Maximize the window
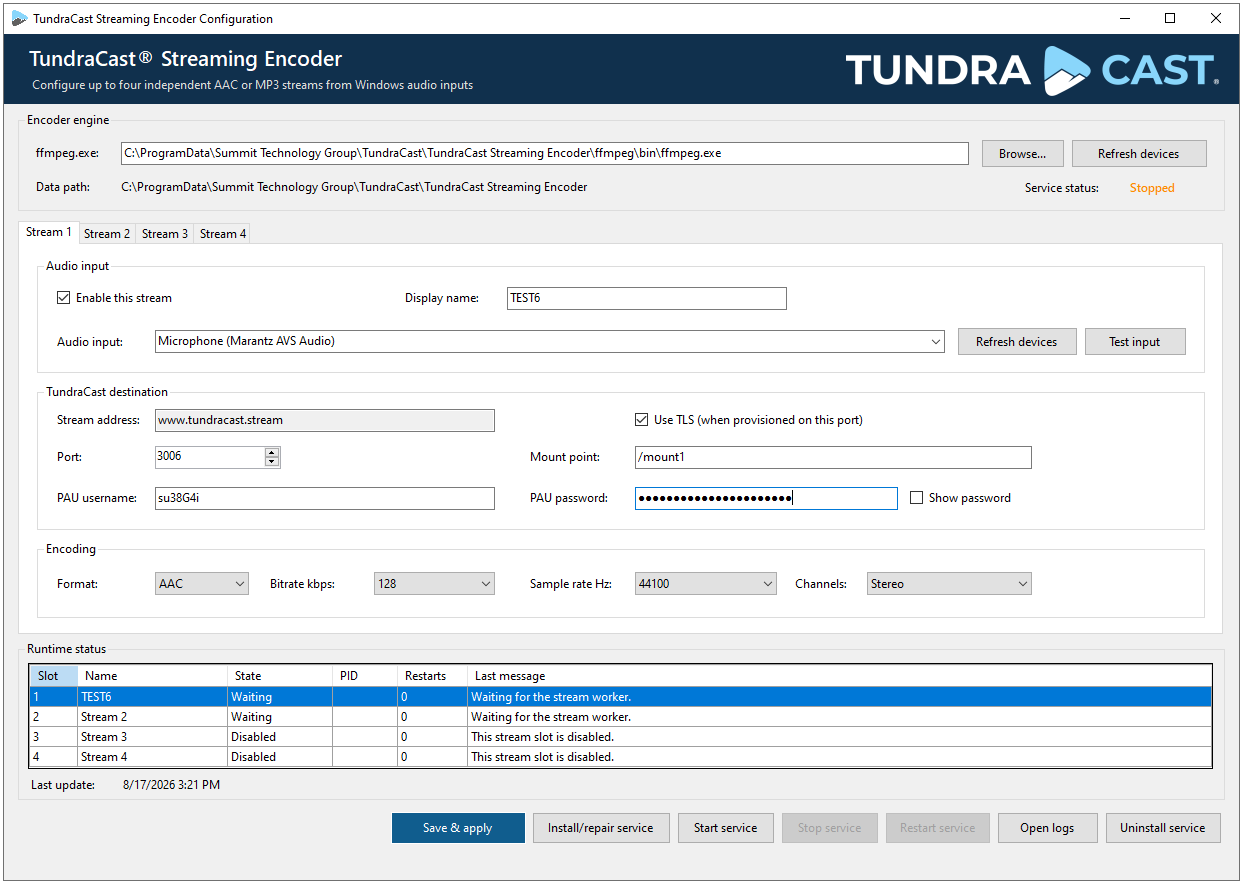This screenshot has height=885, width=1243. [x=1170, y=18]
